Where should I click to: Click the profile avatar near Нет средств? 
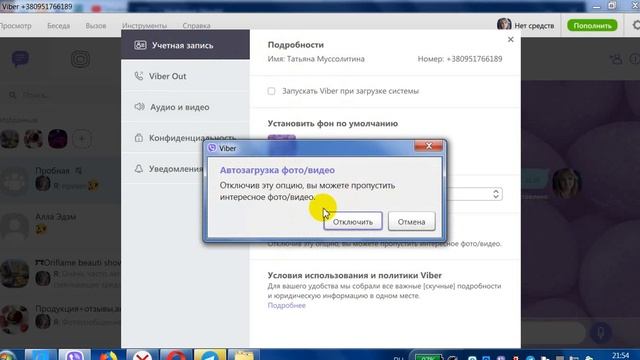[504, 24]
